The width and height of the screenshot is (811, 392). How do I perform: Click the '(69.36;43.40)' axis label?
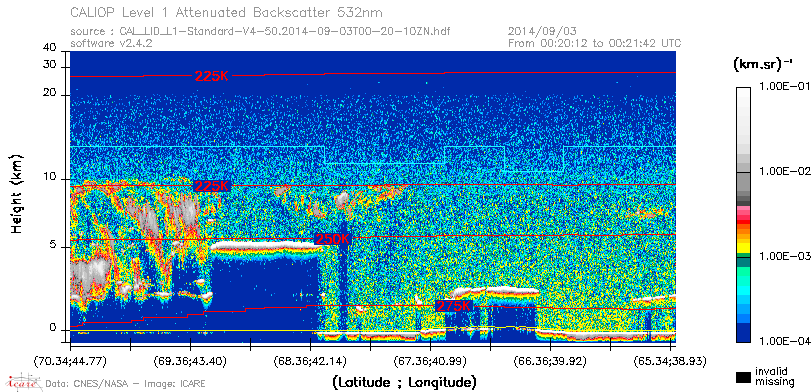point(190,360)
